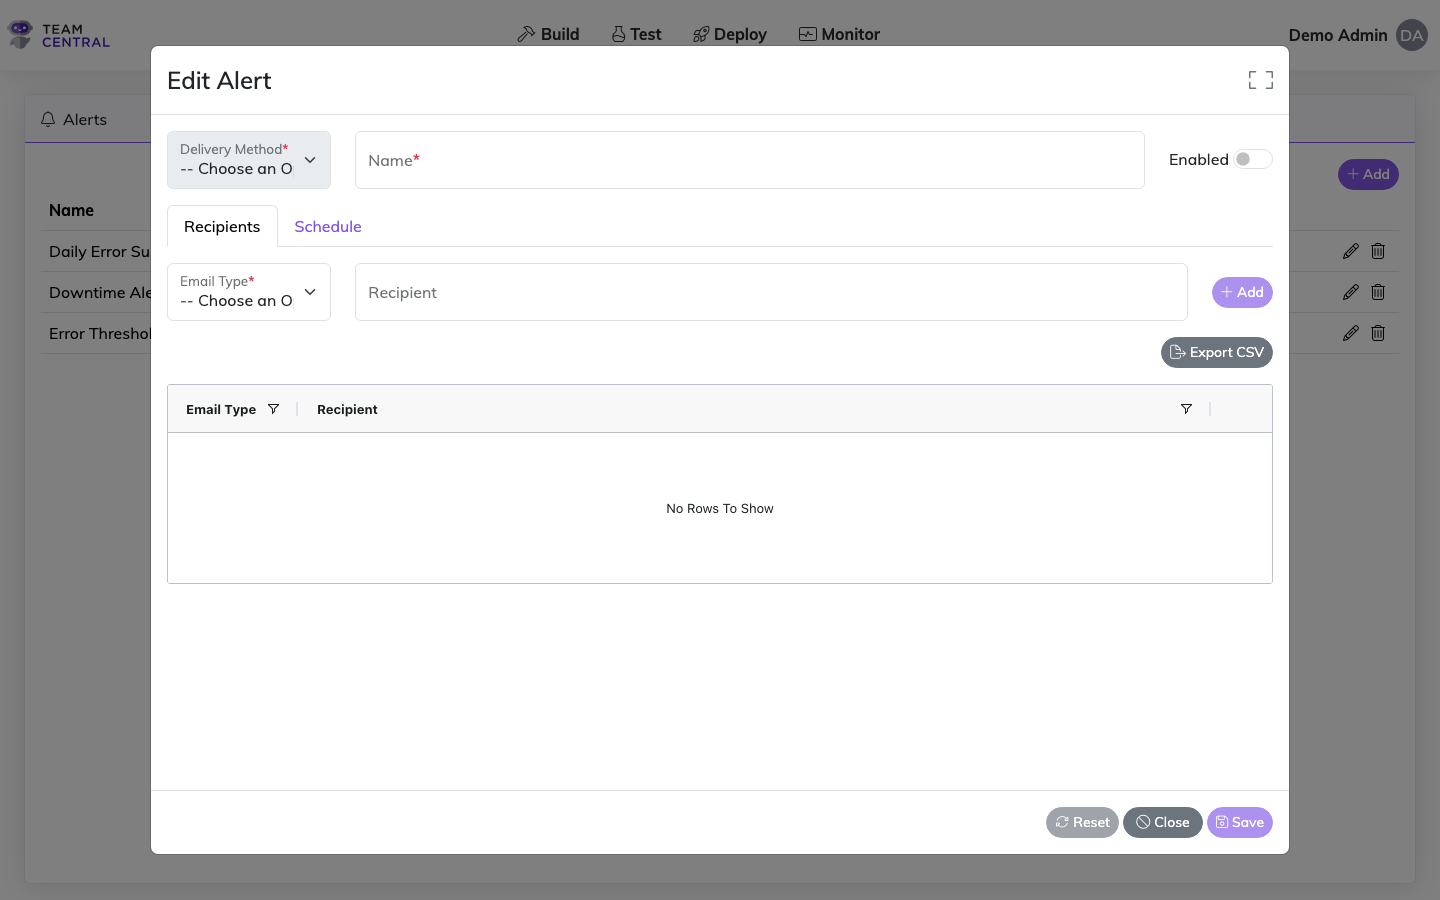1440x900 pixels.
Task: Open the Recipient column filter
Action: [1186, 408]
